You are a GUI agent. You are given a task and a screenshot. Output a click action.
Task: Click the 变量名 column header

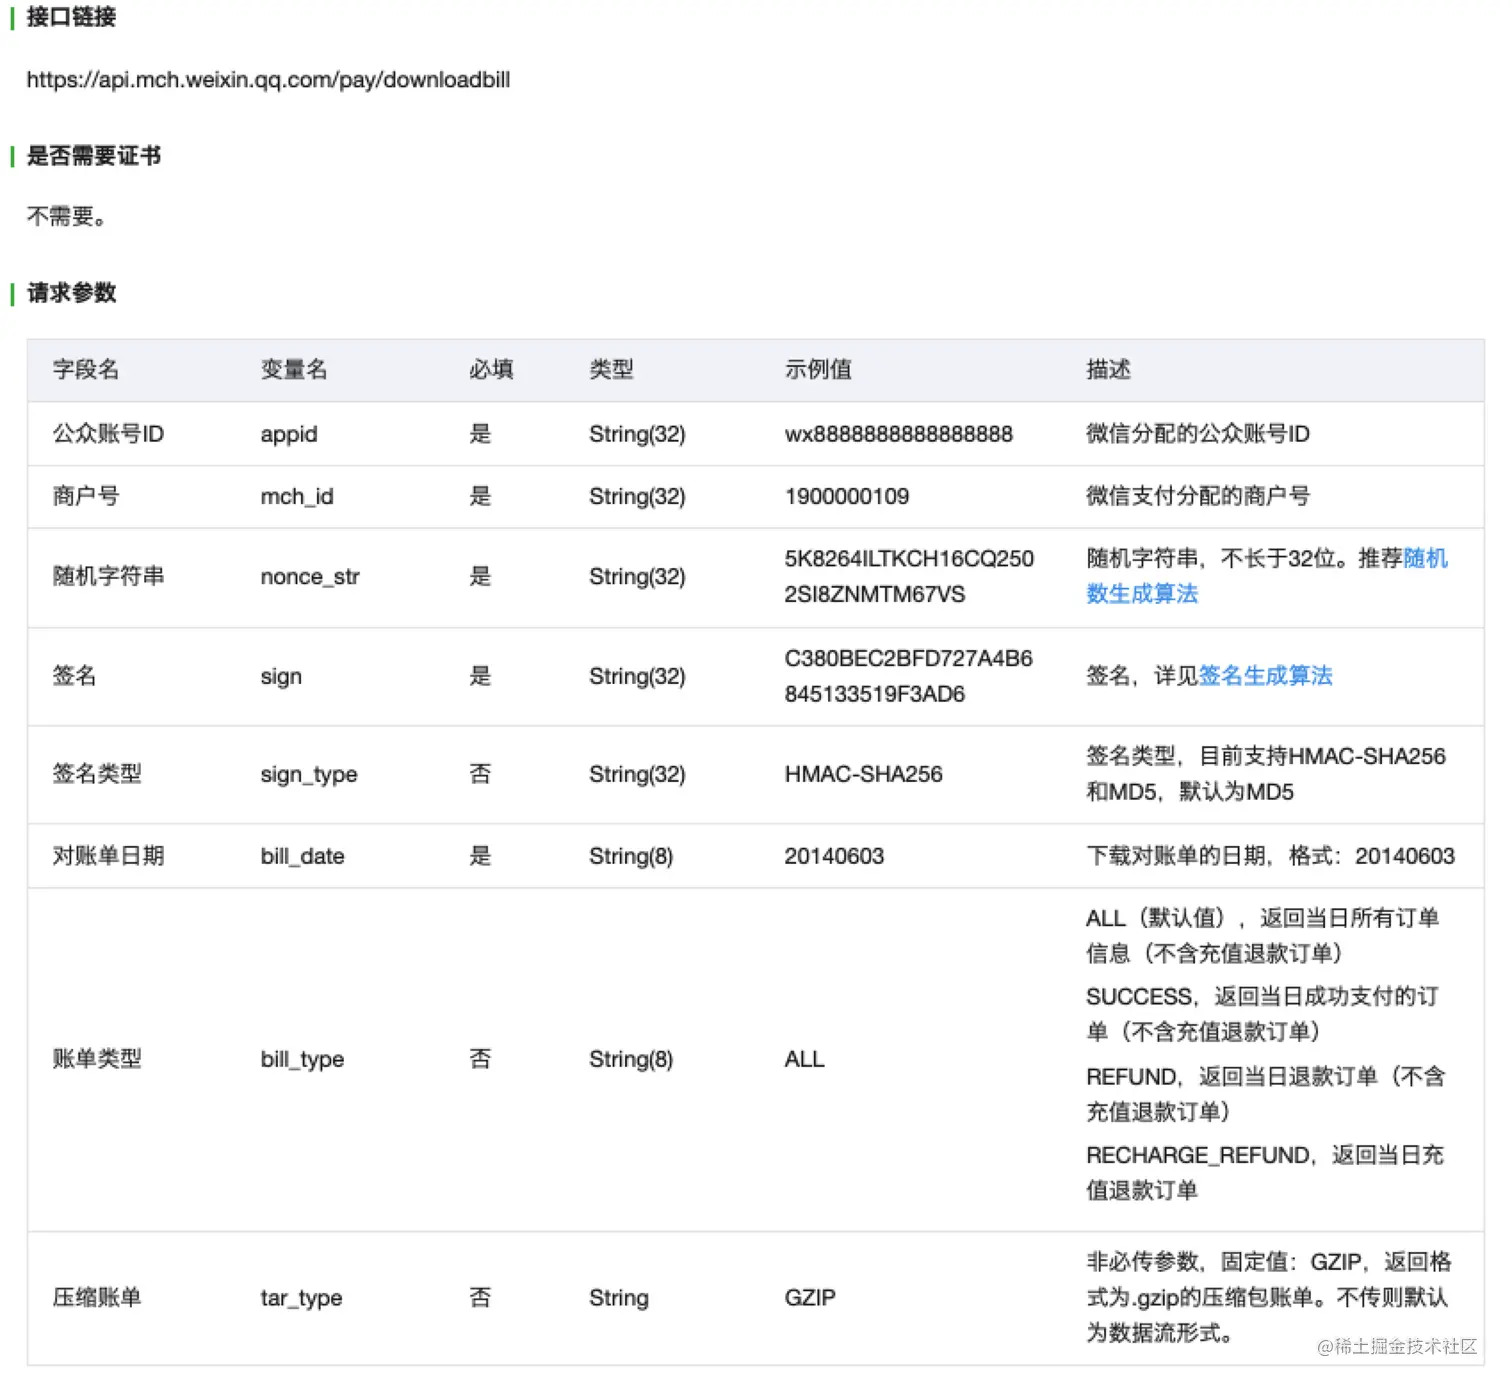(293, 369)
